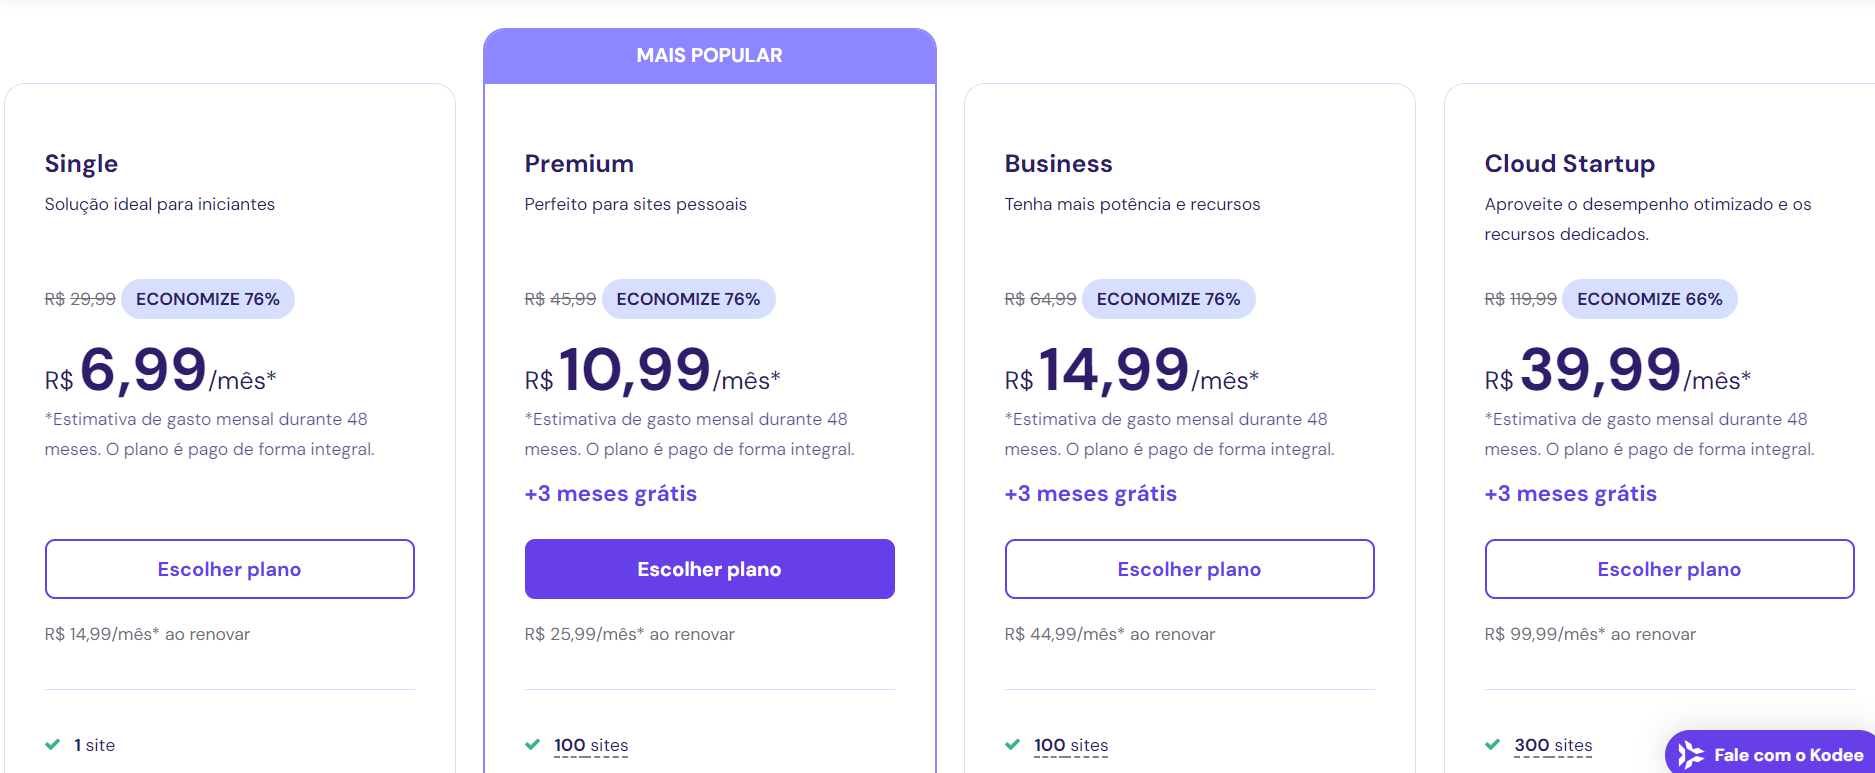Click checkmark icon in Business features
The image size is (1875, 773).
(1013, 745)
